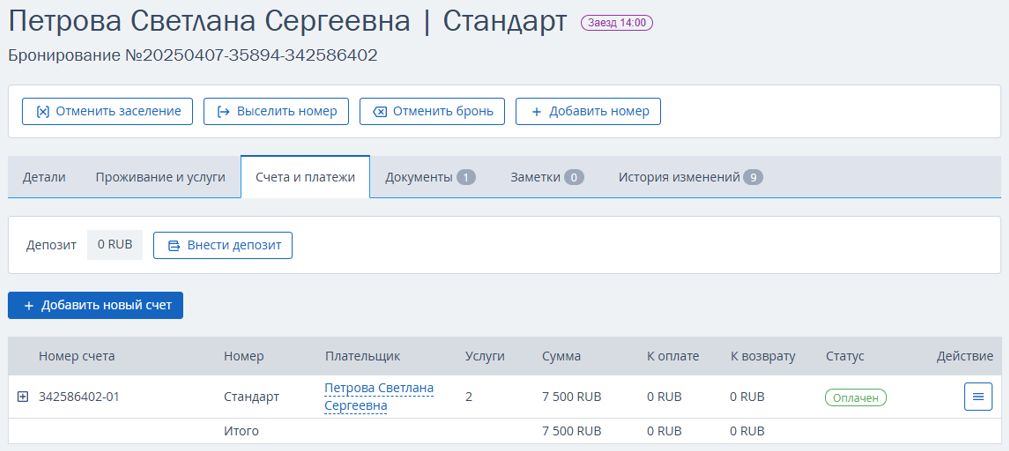Open payer link Петрова Светлана Сергеевна

(379, 397)
